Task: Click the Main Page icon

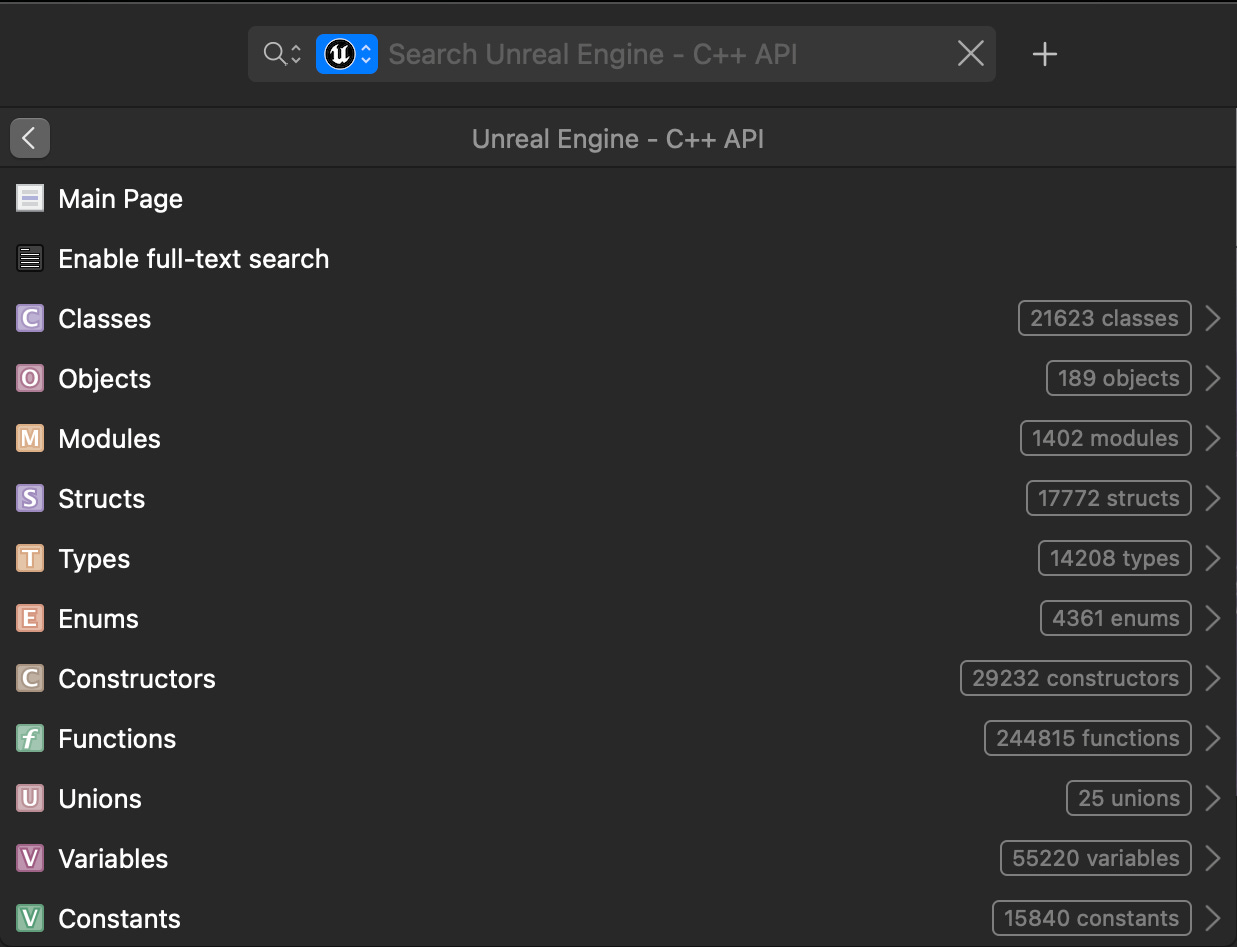Action: click(30, 199)
